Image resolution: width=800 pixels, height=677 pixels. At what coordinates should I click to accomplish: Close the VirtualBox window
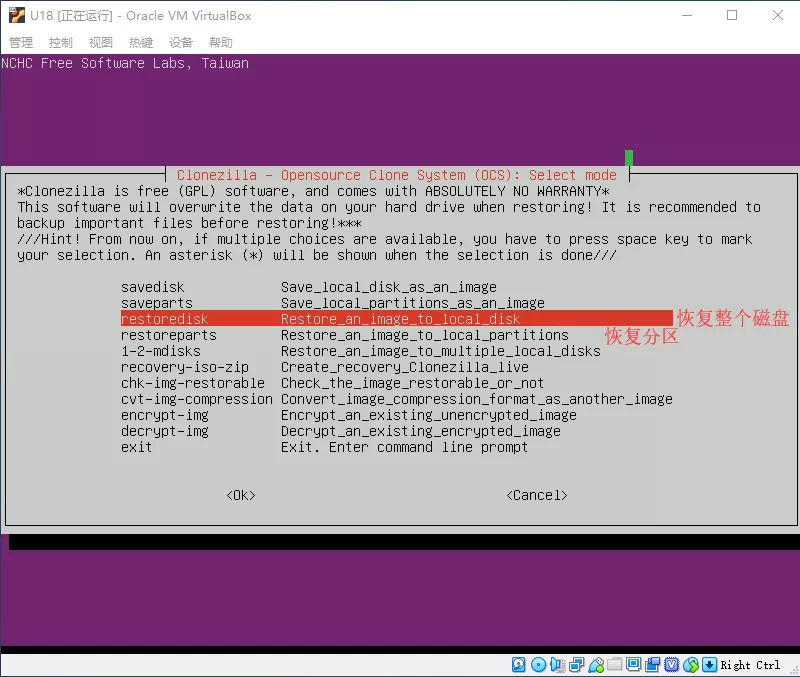pyautogui.click(x=778, y=15)
